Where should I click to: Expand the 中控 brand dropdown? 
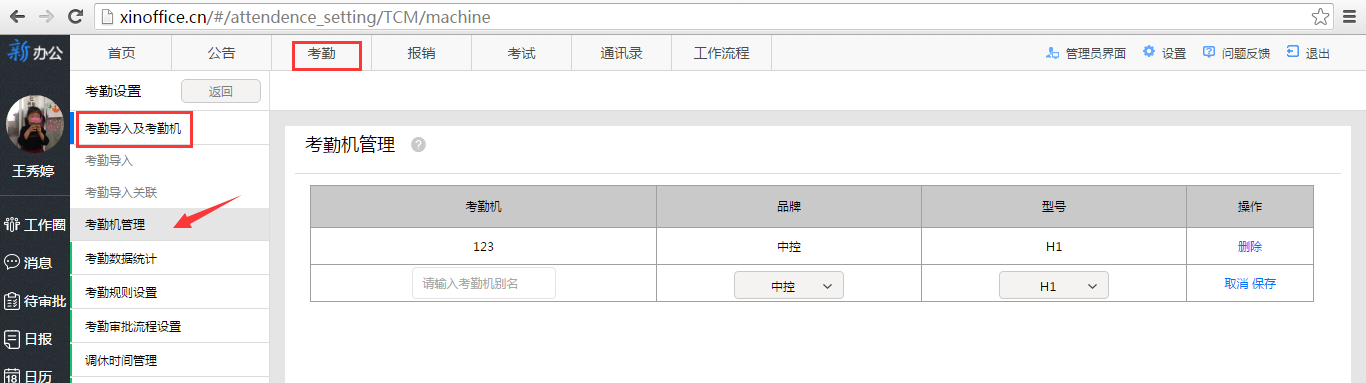tap(789, 286)
